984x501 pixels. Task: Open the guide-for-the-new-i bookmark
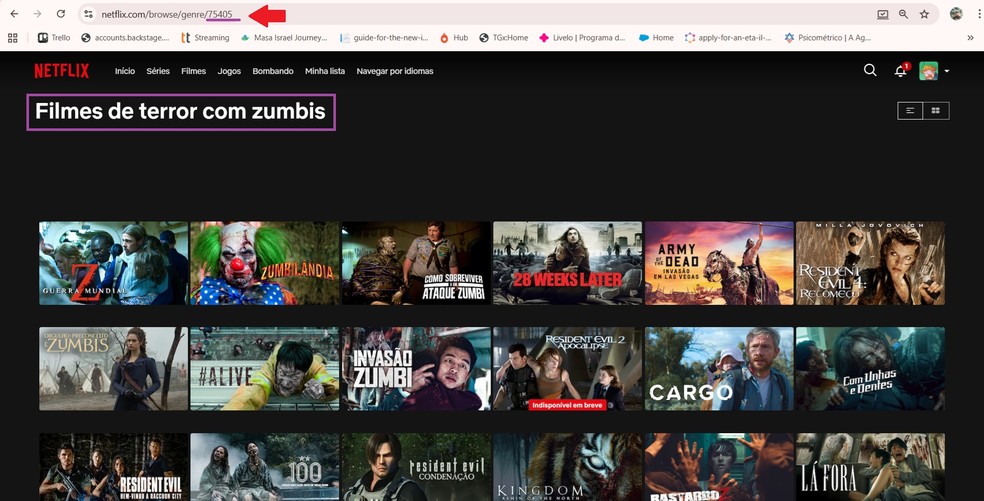(x=385, y=38)
